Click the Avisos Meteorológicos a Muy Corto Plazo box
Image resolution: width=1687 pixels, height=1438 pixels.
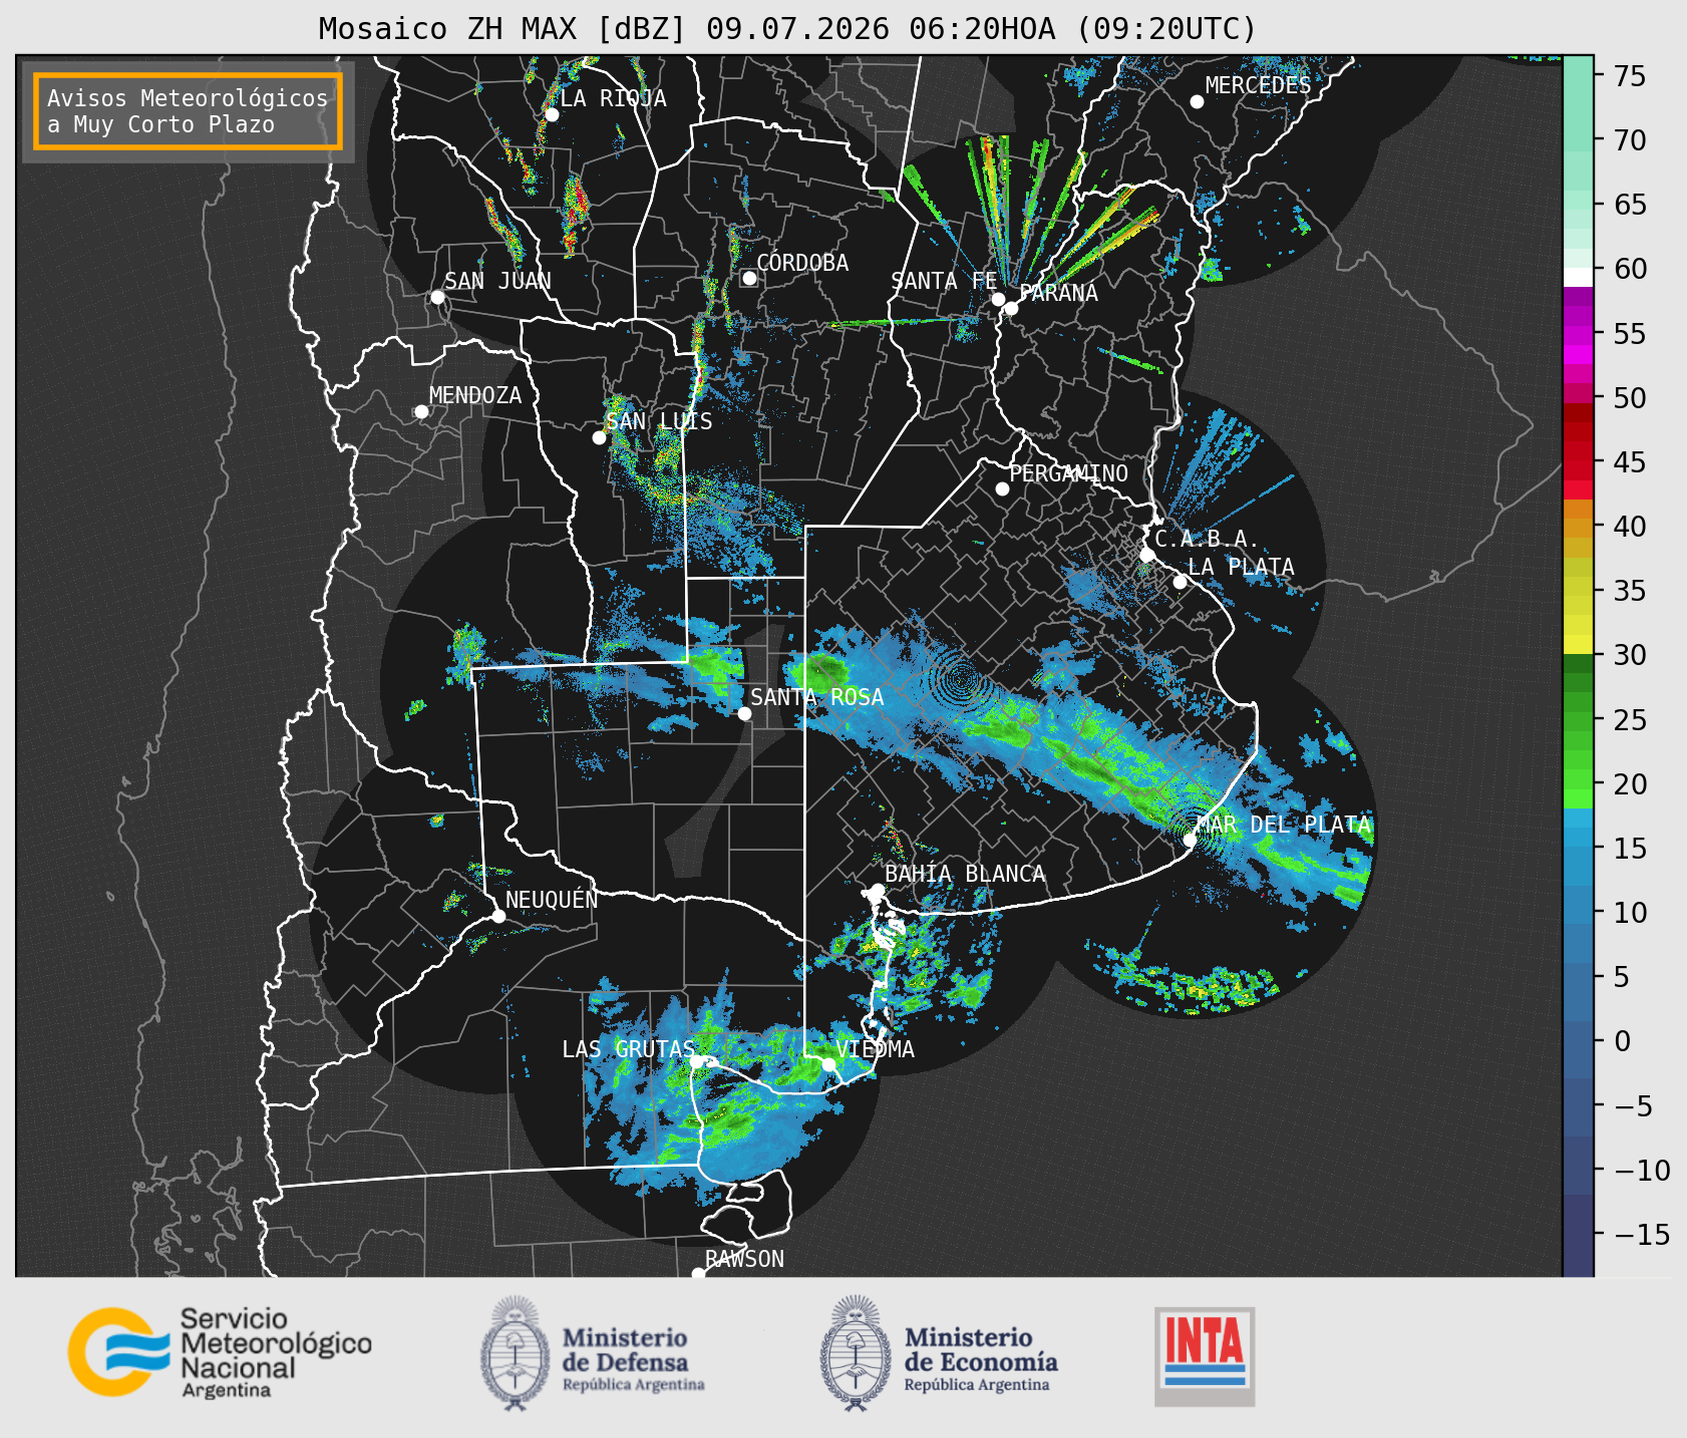(188, 111)
